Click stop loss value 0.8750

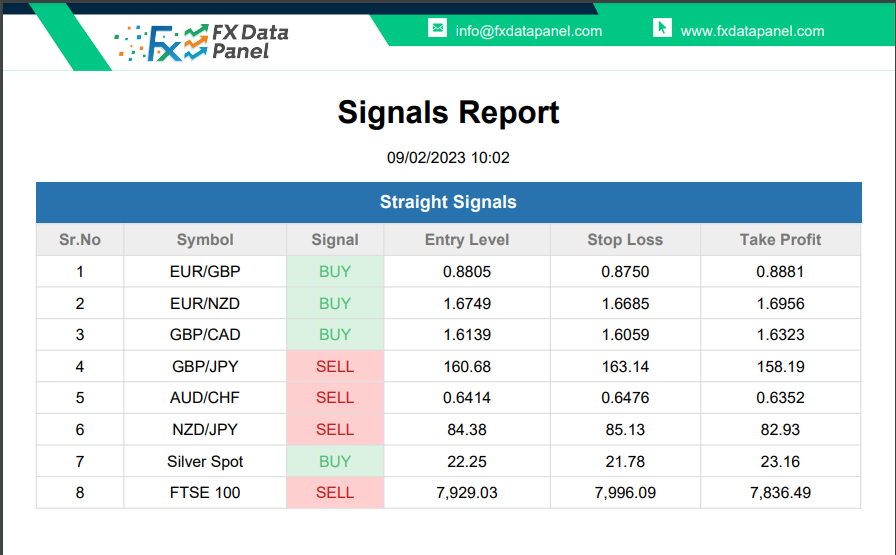click(625, 271)
